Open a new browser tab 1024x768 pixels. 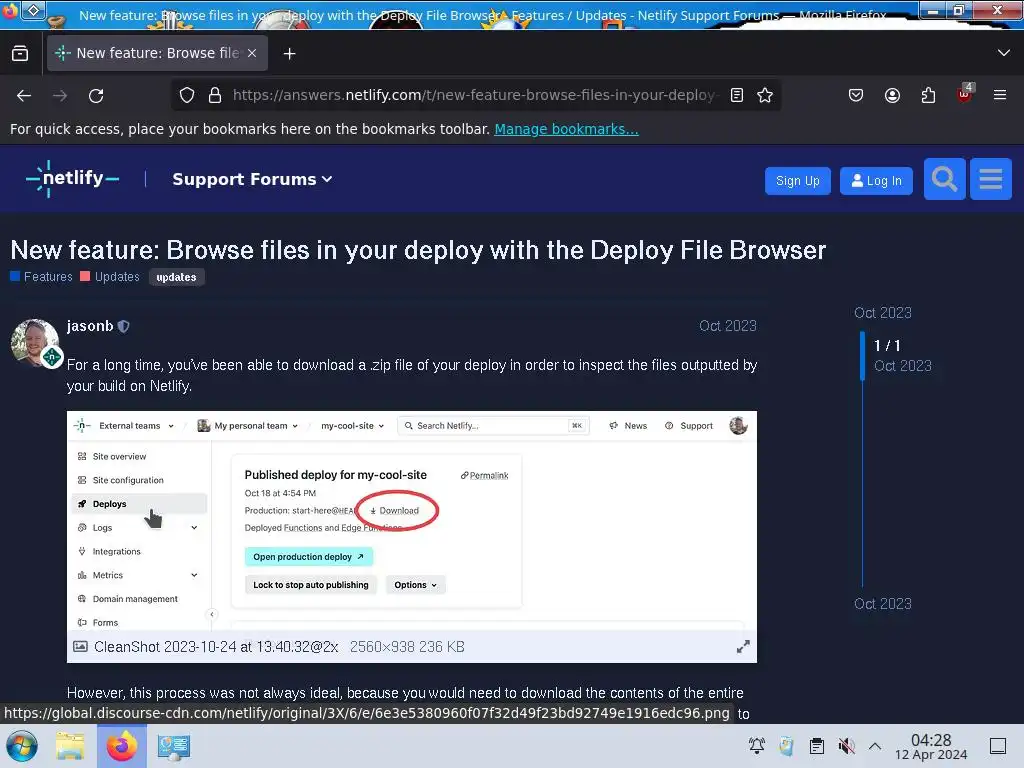pyautogui.click(x=289, y=54)
